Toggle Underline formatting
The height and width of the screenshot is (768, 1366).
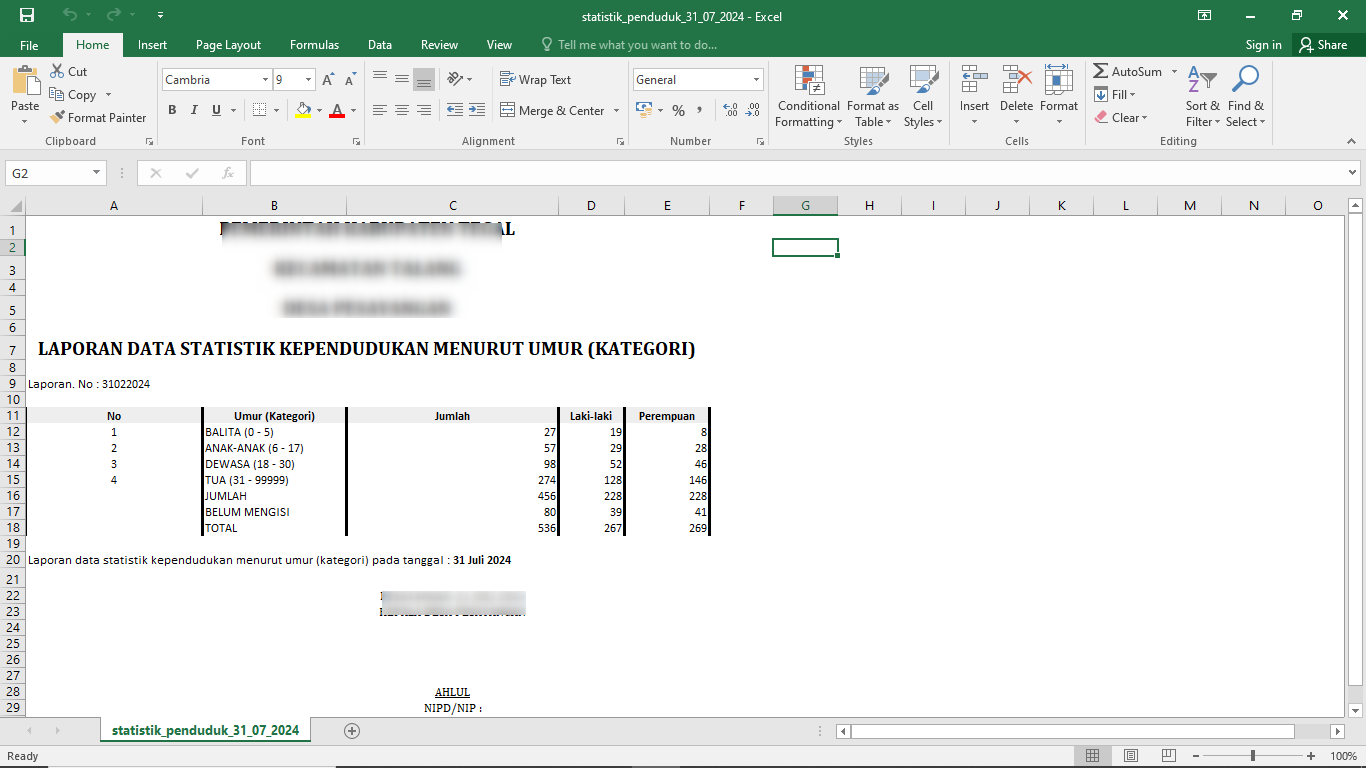coord(216,110)
